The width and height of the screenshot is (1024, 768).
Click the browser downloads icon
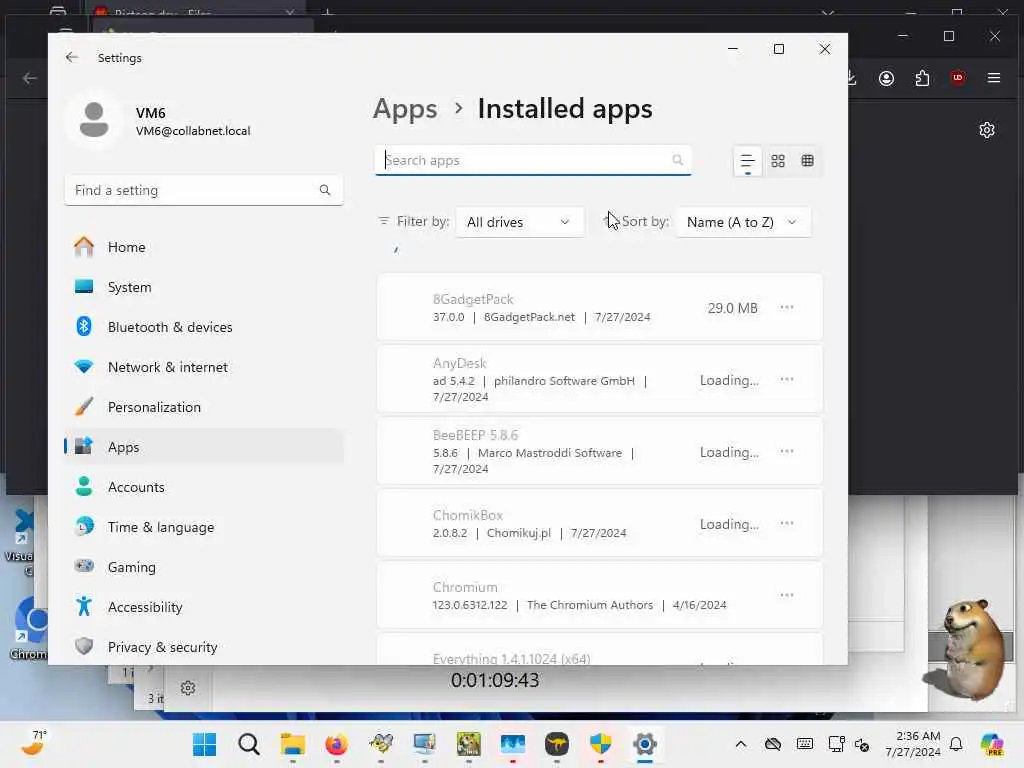[852, 78]
